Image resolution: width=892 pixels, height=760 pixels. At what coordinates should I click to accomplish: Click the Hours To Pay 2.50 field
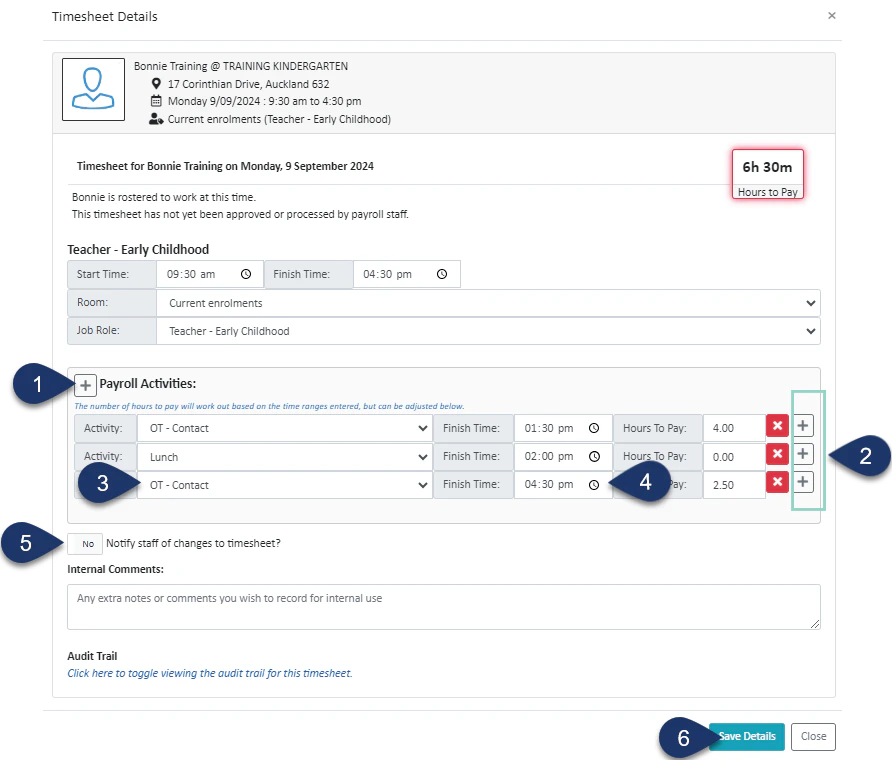click(x=734, y=485)
